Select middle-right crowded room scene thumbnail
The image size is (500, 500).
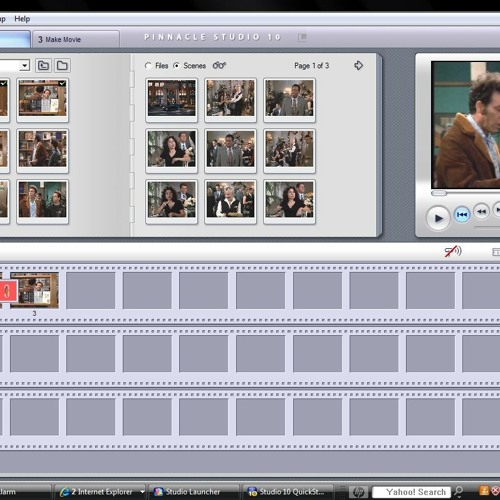click(x=289, y=151)
